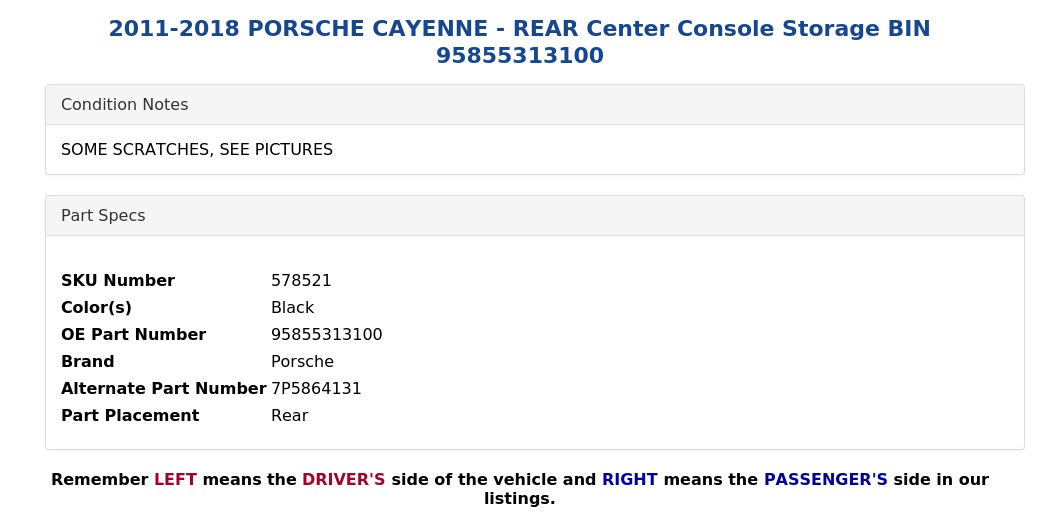Click the blue PASSENGER'S word

tap(826, 480)
